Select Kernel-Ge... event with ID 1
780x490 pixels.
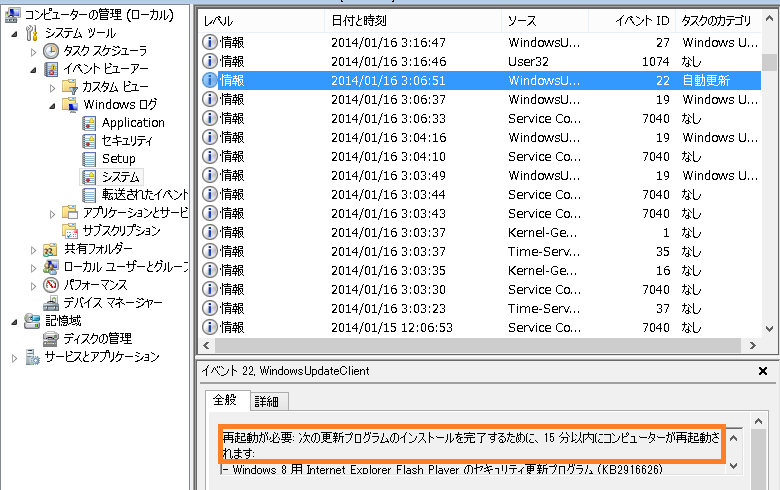tap(480, 232)
